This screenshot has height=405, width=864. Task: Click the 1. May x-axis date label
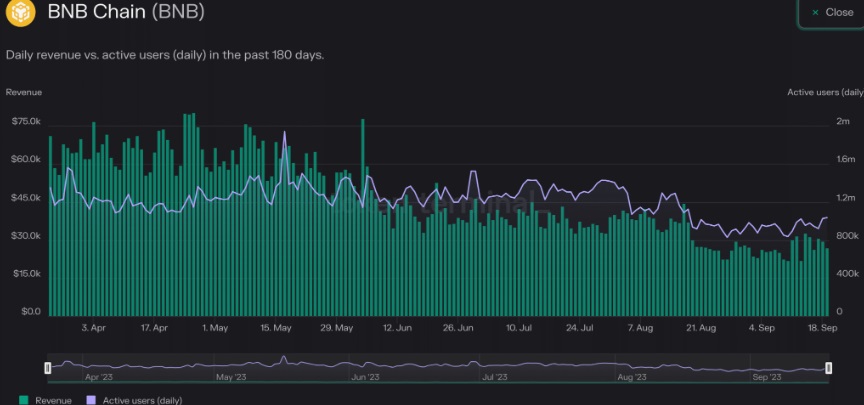pos(215,328)
